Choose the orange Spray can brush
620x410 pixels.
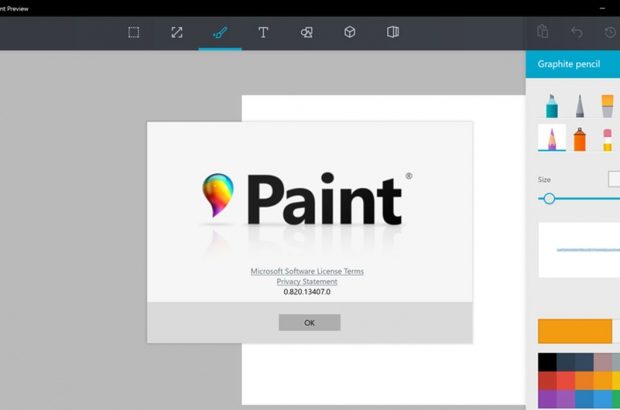(x=580, y=139)
